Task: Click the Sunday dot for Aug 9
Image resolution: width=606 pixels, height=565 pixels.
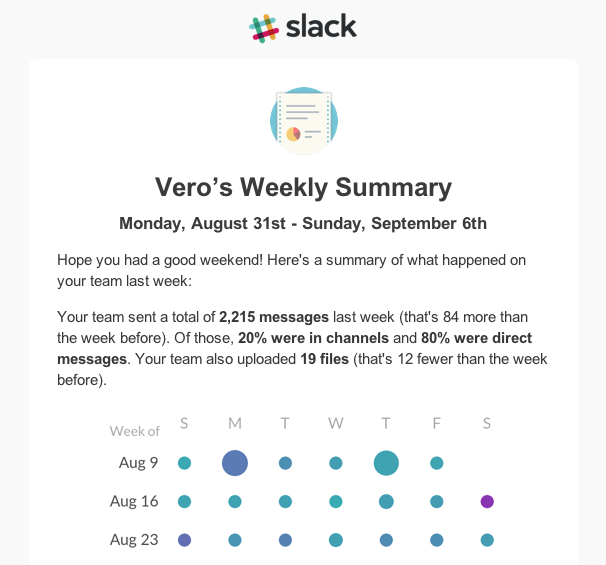Action: pos(184,463)
